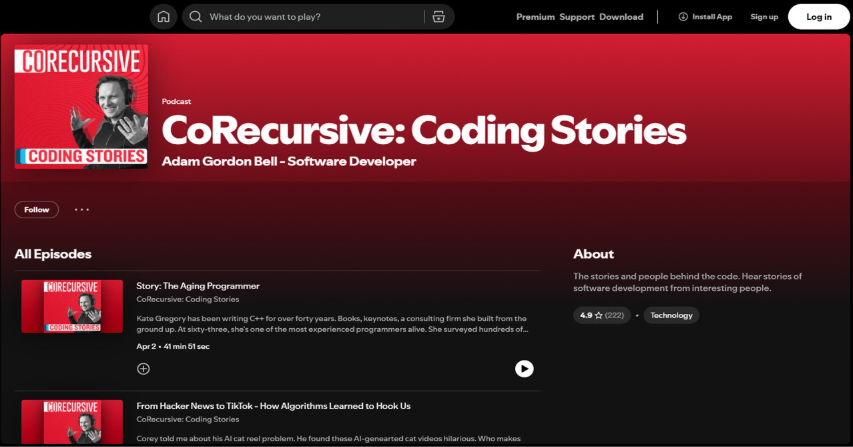Image resolution: width=853 pixels, height=447 pixels.
Task: Open the Support link
Action: coord(577,17)
